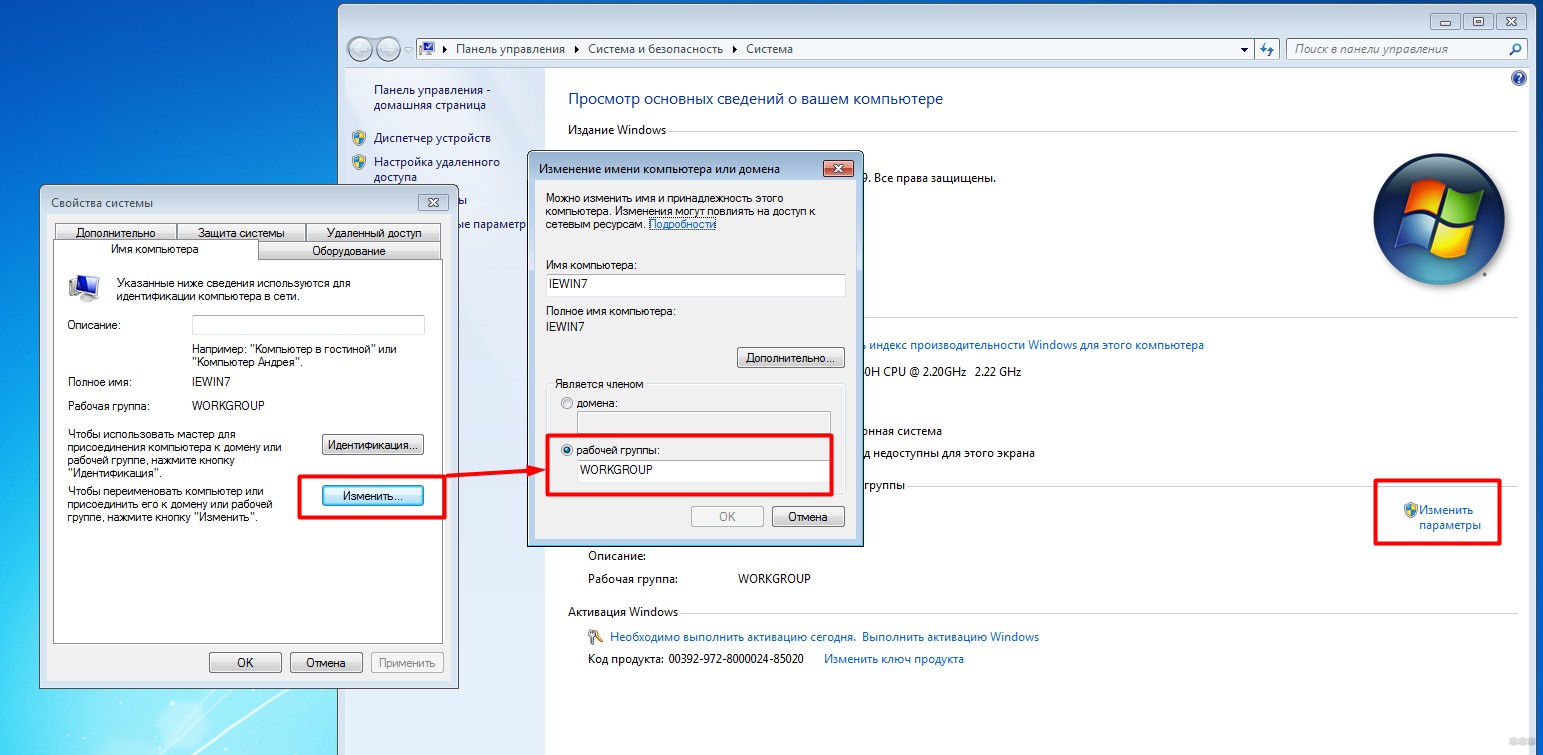This screenshot has height=755, width=1543.
Task: Click the keys icon beside activation notice
Action: [x=595, y=637]
